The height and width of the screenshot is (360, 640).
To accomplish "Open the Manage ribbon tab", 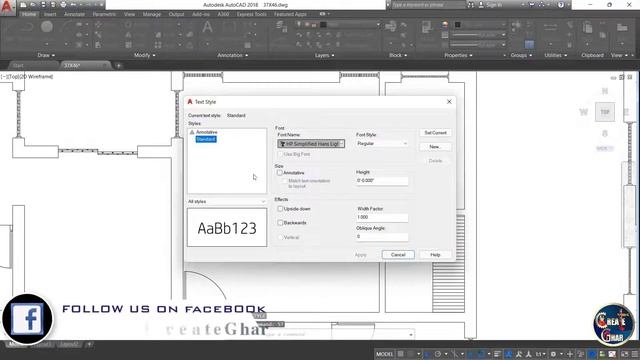I will coord(151,14).
